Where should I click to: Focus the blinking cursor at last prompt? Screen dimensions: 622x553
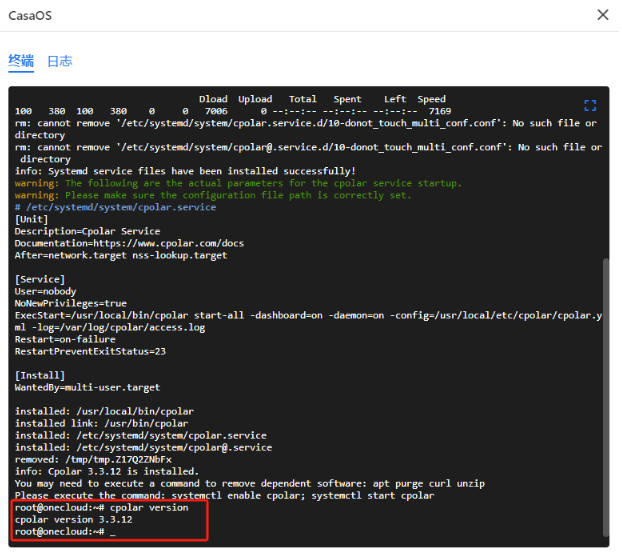113,532
